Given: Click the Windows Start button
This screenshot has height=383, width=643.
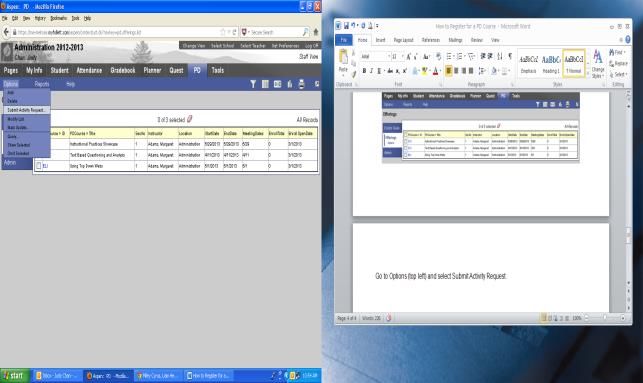Looking at the screenshot, I should pyautogui.click(x=15, y=375).
